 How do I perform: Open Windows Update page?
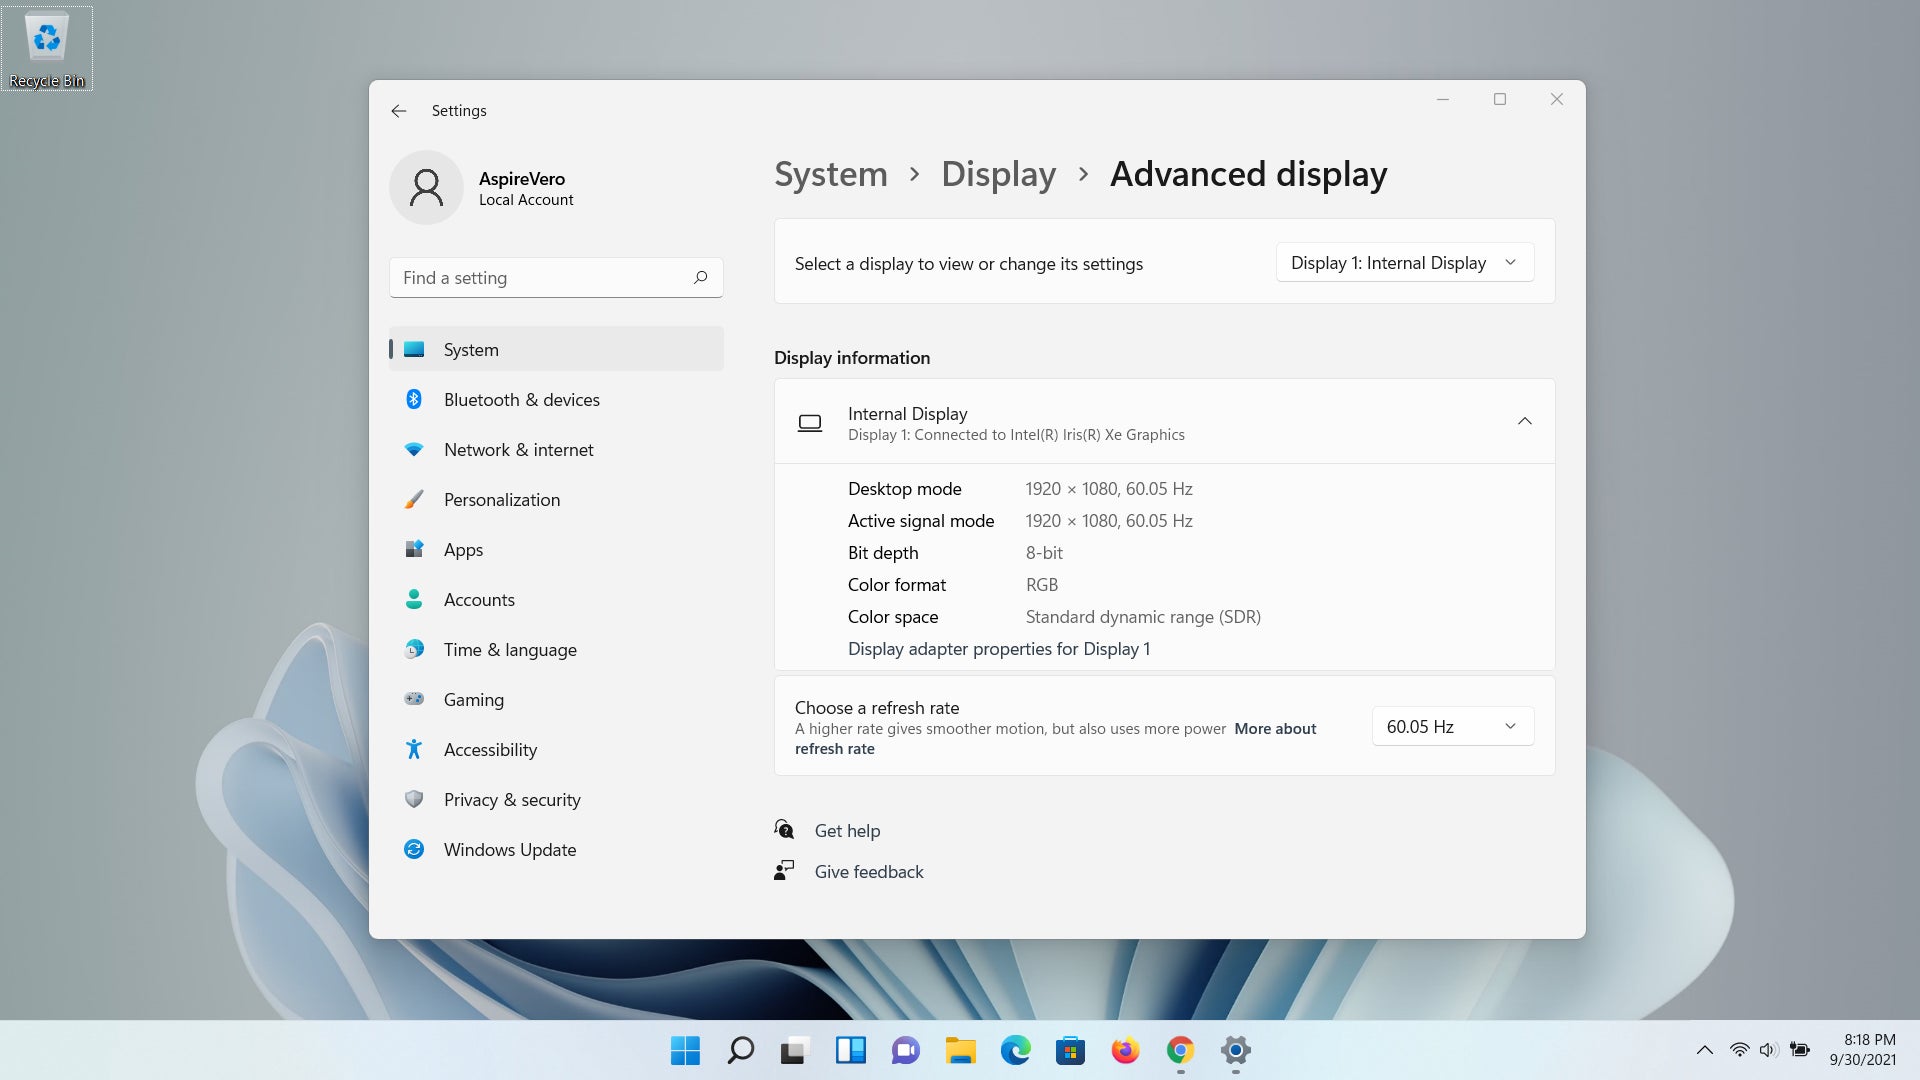point(556,850)
